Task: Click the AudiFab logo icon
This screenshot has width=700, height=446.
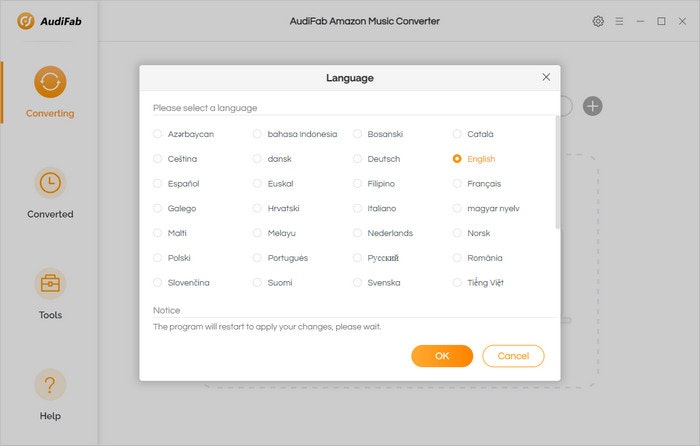Action: 25,21
